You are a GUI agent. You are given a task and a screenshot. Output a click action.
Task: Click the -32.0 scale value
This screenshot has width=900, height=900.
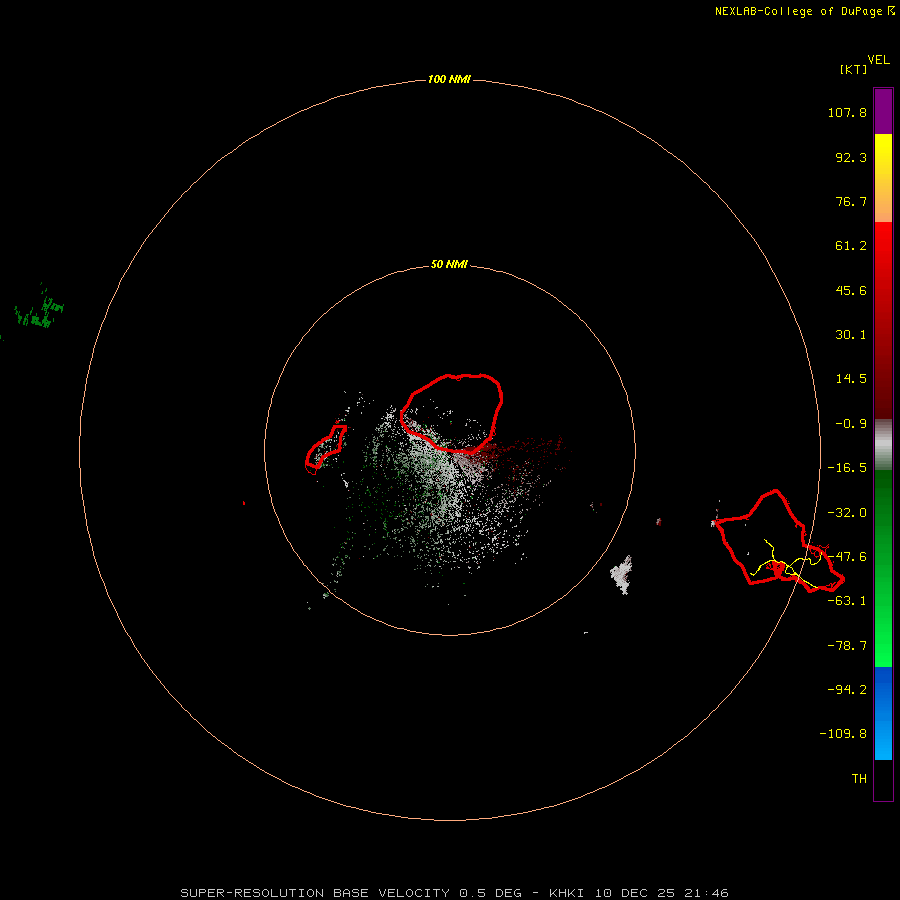tap(847, 513)
